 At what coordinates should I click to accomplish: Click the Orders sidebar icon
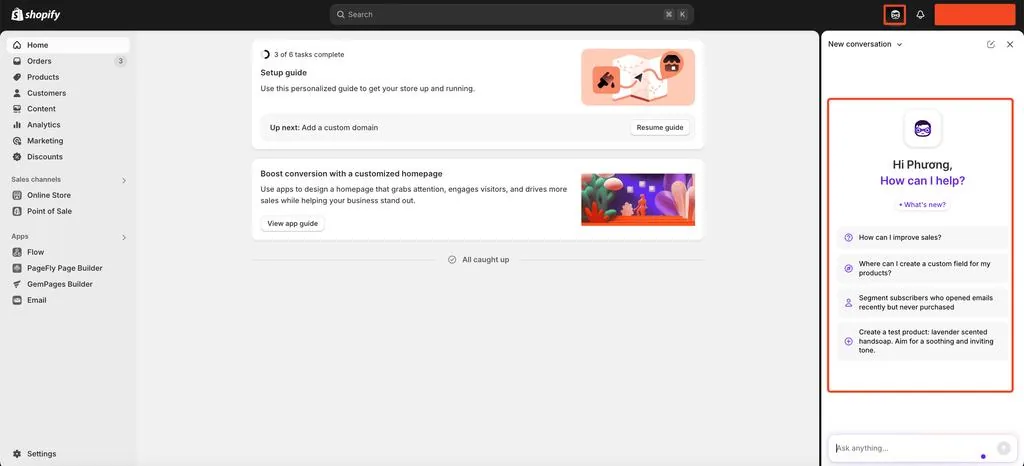click(x=17, y=61)
